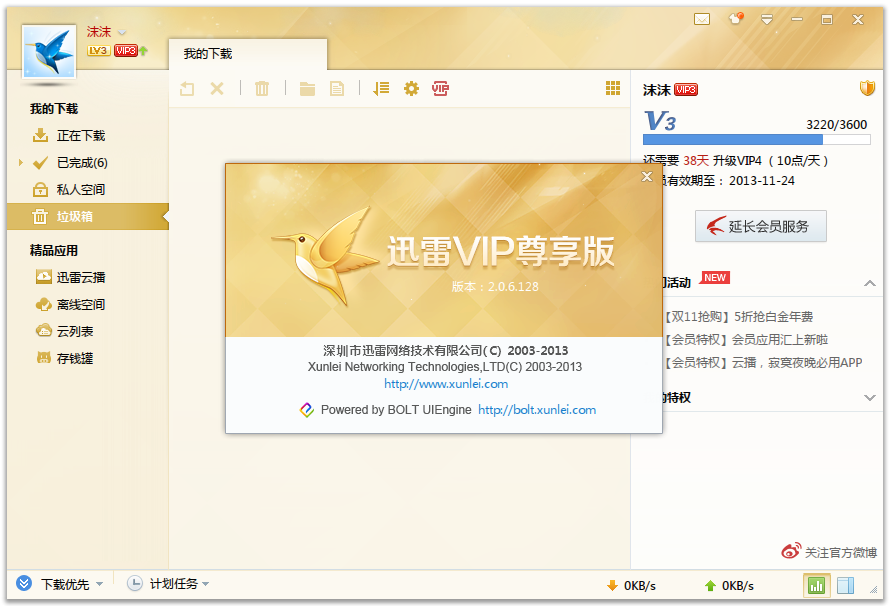The height and width of the screenshot is (606, 890).
Task: Click the 3220/3600 points value
Action: [837, 124]
